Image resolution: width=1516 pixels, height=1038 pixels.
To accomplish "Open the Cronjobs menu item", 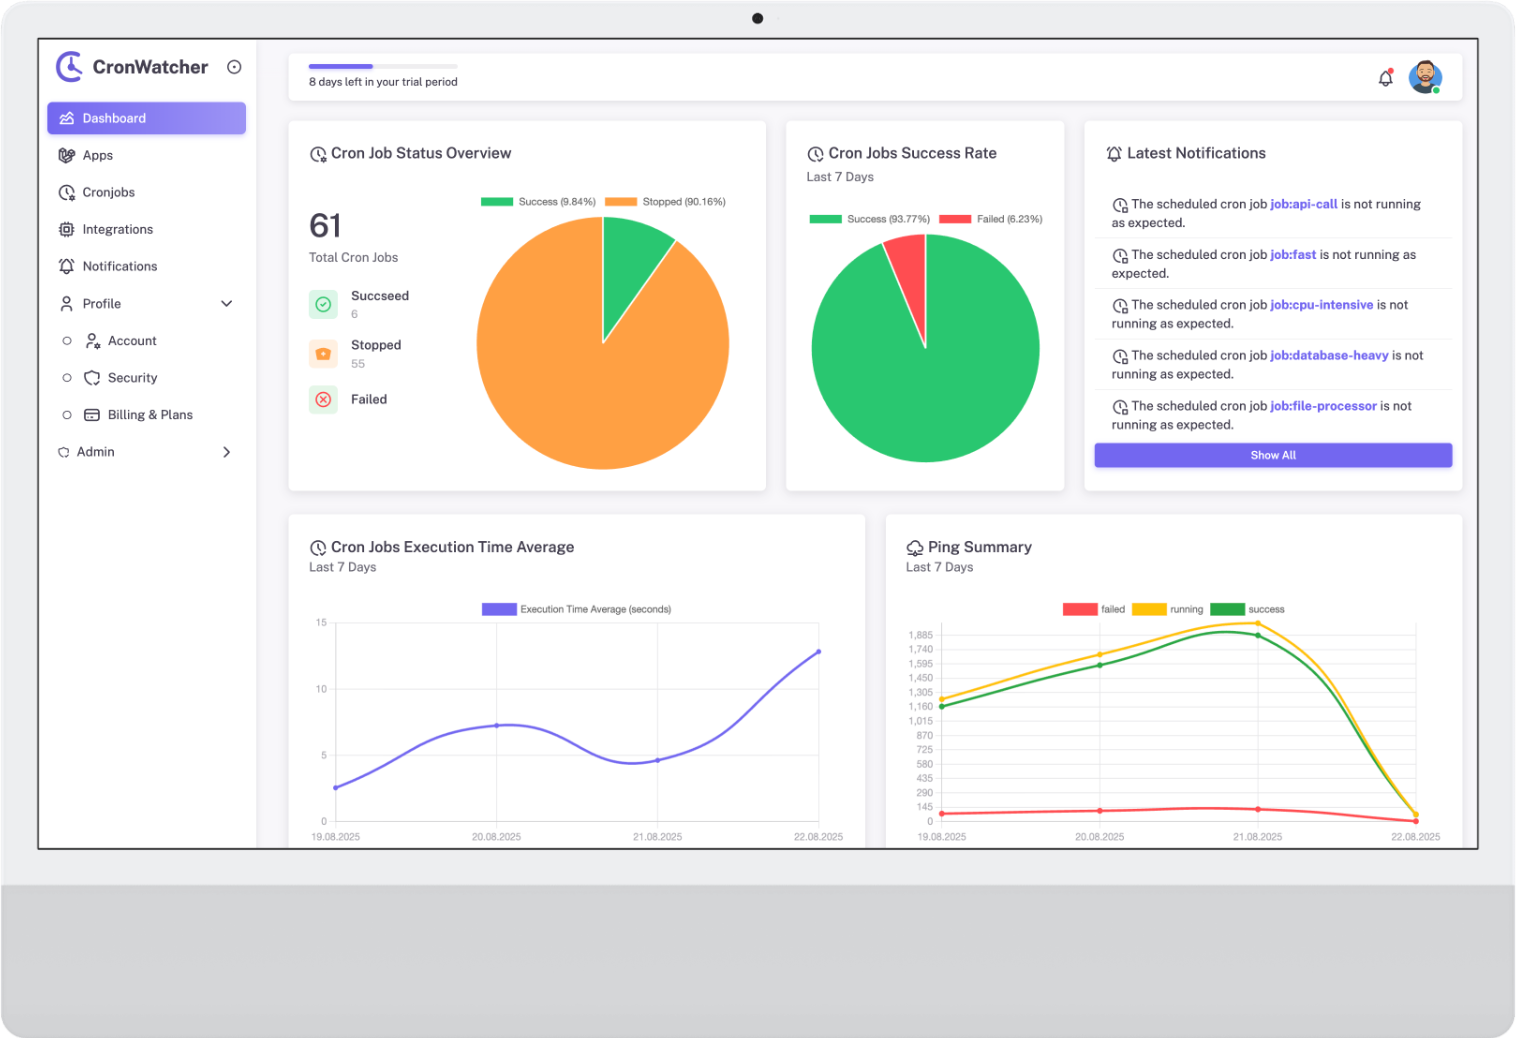I will (109, 192).
